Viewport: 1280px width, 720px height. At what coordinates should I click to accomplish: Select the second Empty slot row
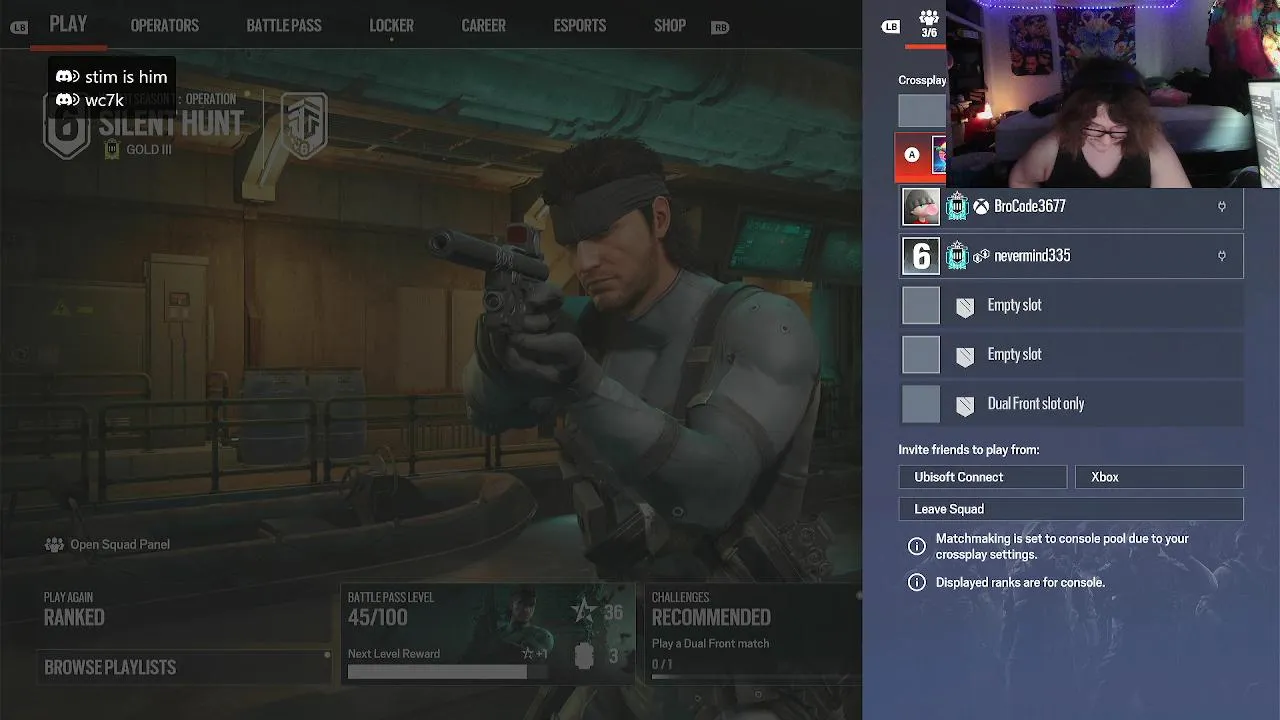[x=1072, y=354]
